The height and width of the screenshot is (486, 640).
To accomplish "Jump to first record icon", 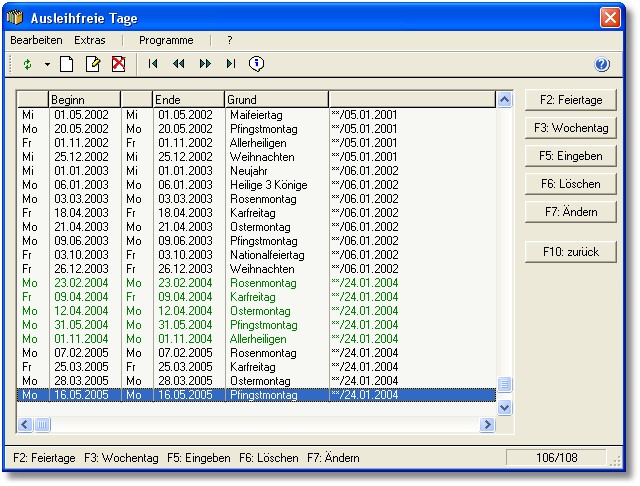I will 153,64.
